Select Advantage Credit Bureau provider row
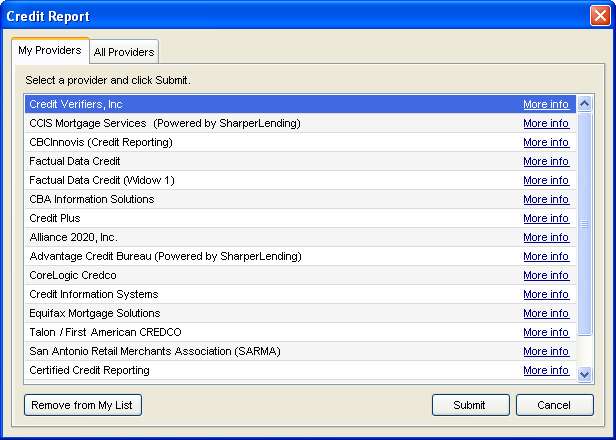The image size is (616, 440). [165, 256]
